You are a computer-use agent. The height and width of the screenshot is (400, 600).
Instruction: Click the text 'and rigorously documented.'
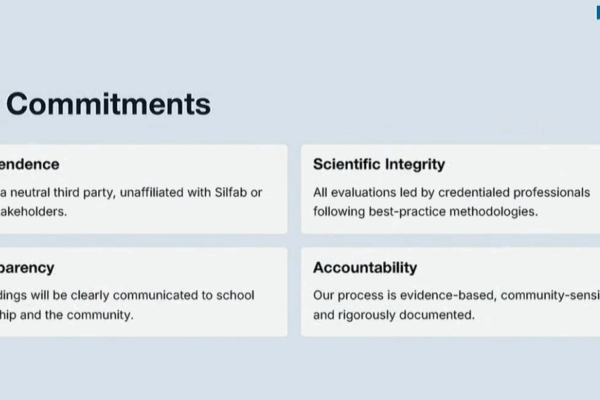(394, 315)
